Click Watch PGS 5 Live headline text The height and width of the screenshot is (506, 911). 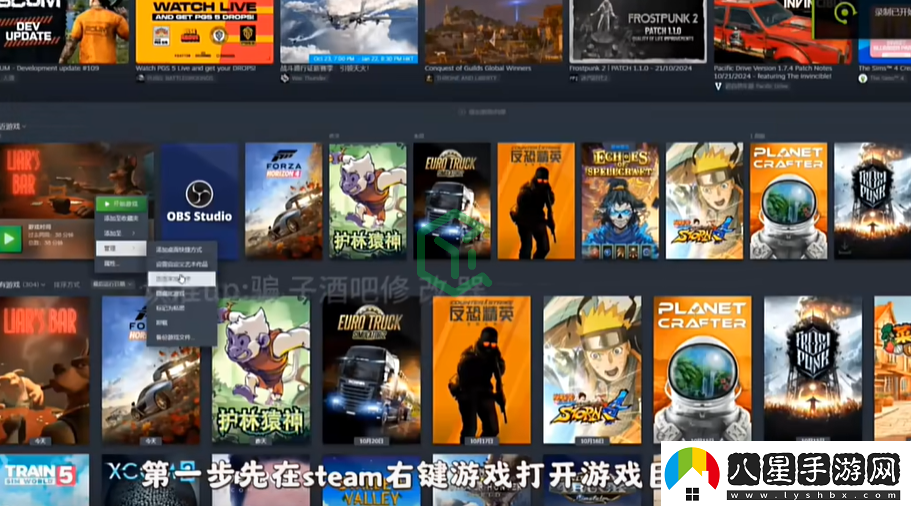click(x=196, y=68)
